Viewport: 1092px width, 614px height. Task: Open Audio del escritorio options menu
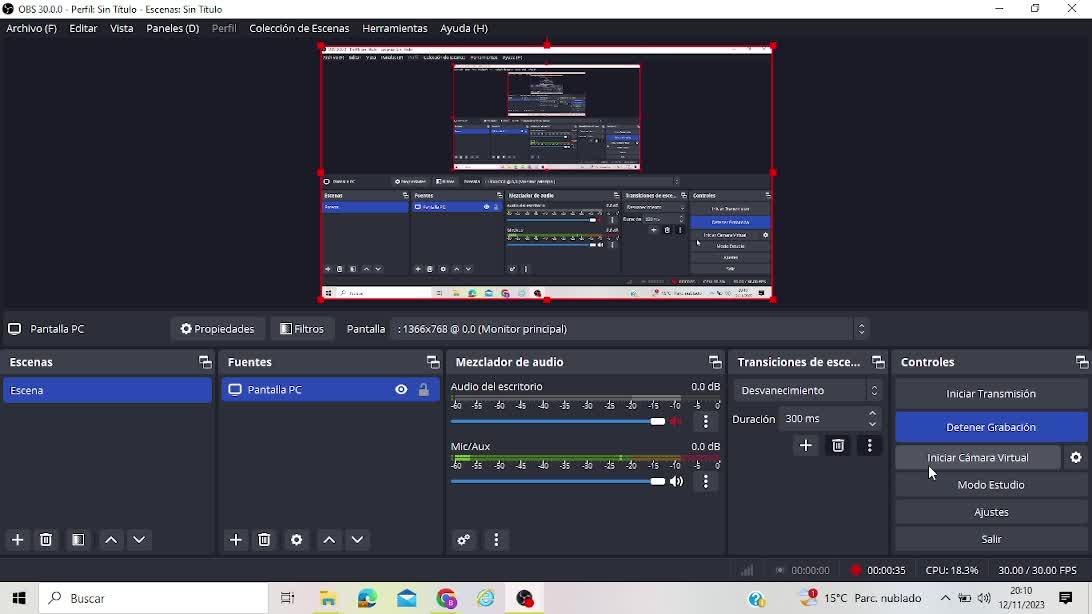point(706,422)
